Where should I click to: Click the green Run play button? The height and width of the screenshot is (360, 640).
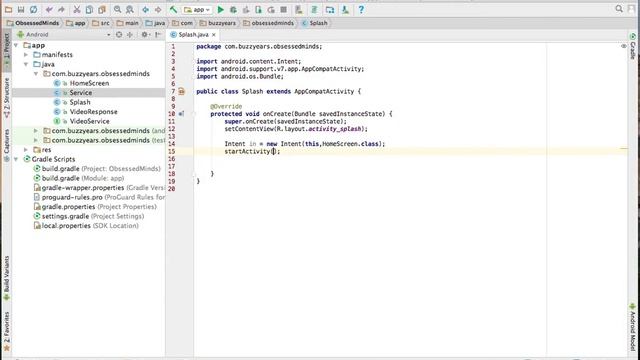(x=220, y=9)
